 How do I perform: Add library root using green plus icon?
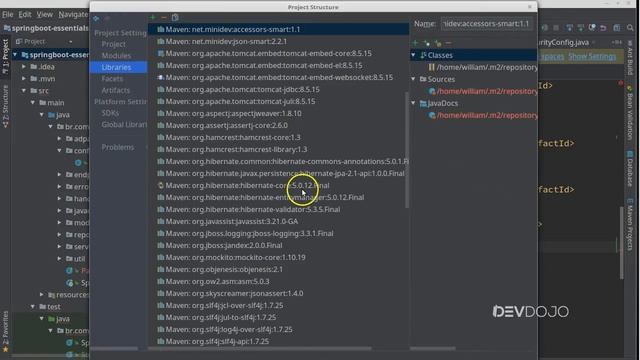(x=415, y=43)
